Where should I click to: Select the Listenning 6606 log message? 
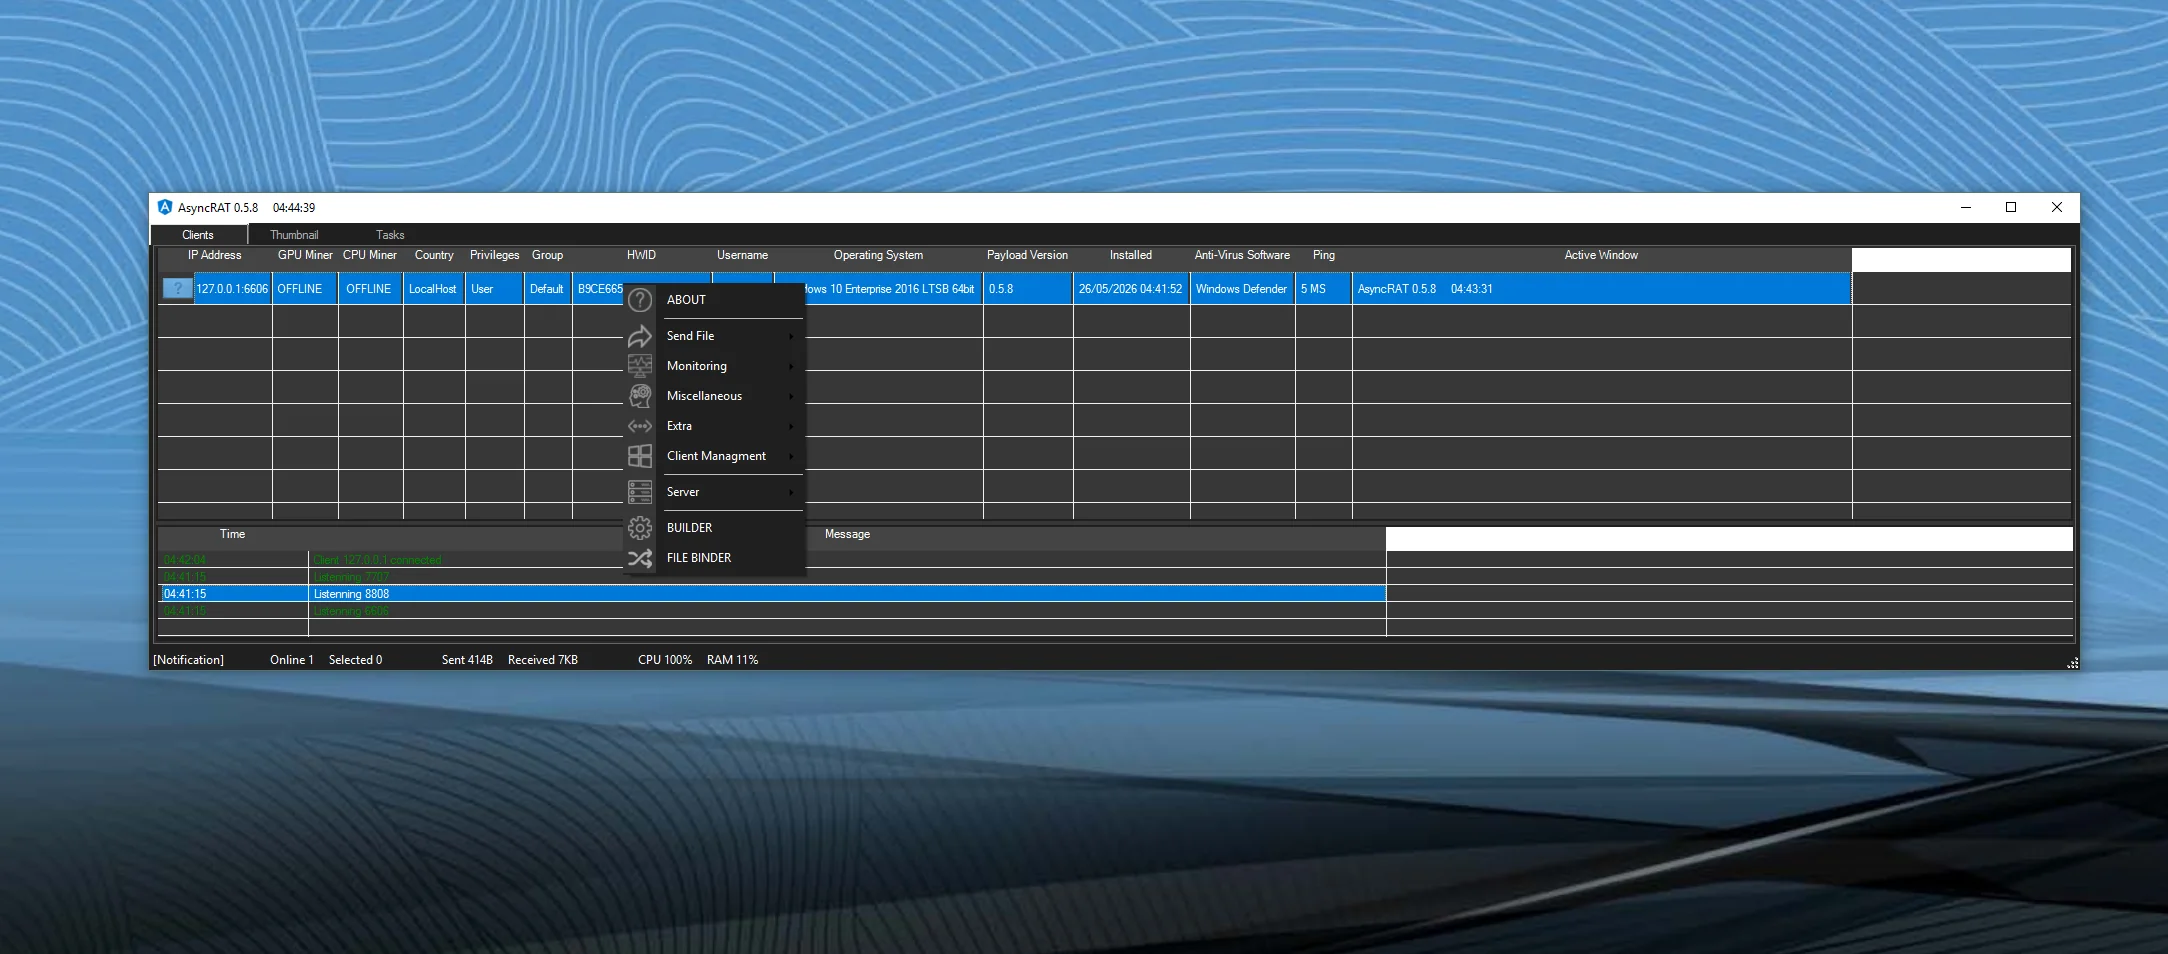pyautogui.click(x=351, y=611)
